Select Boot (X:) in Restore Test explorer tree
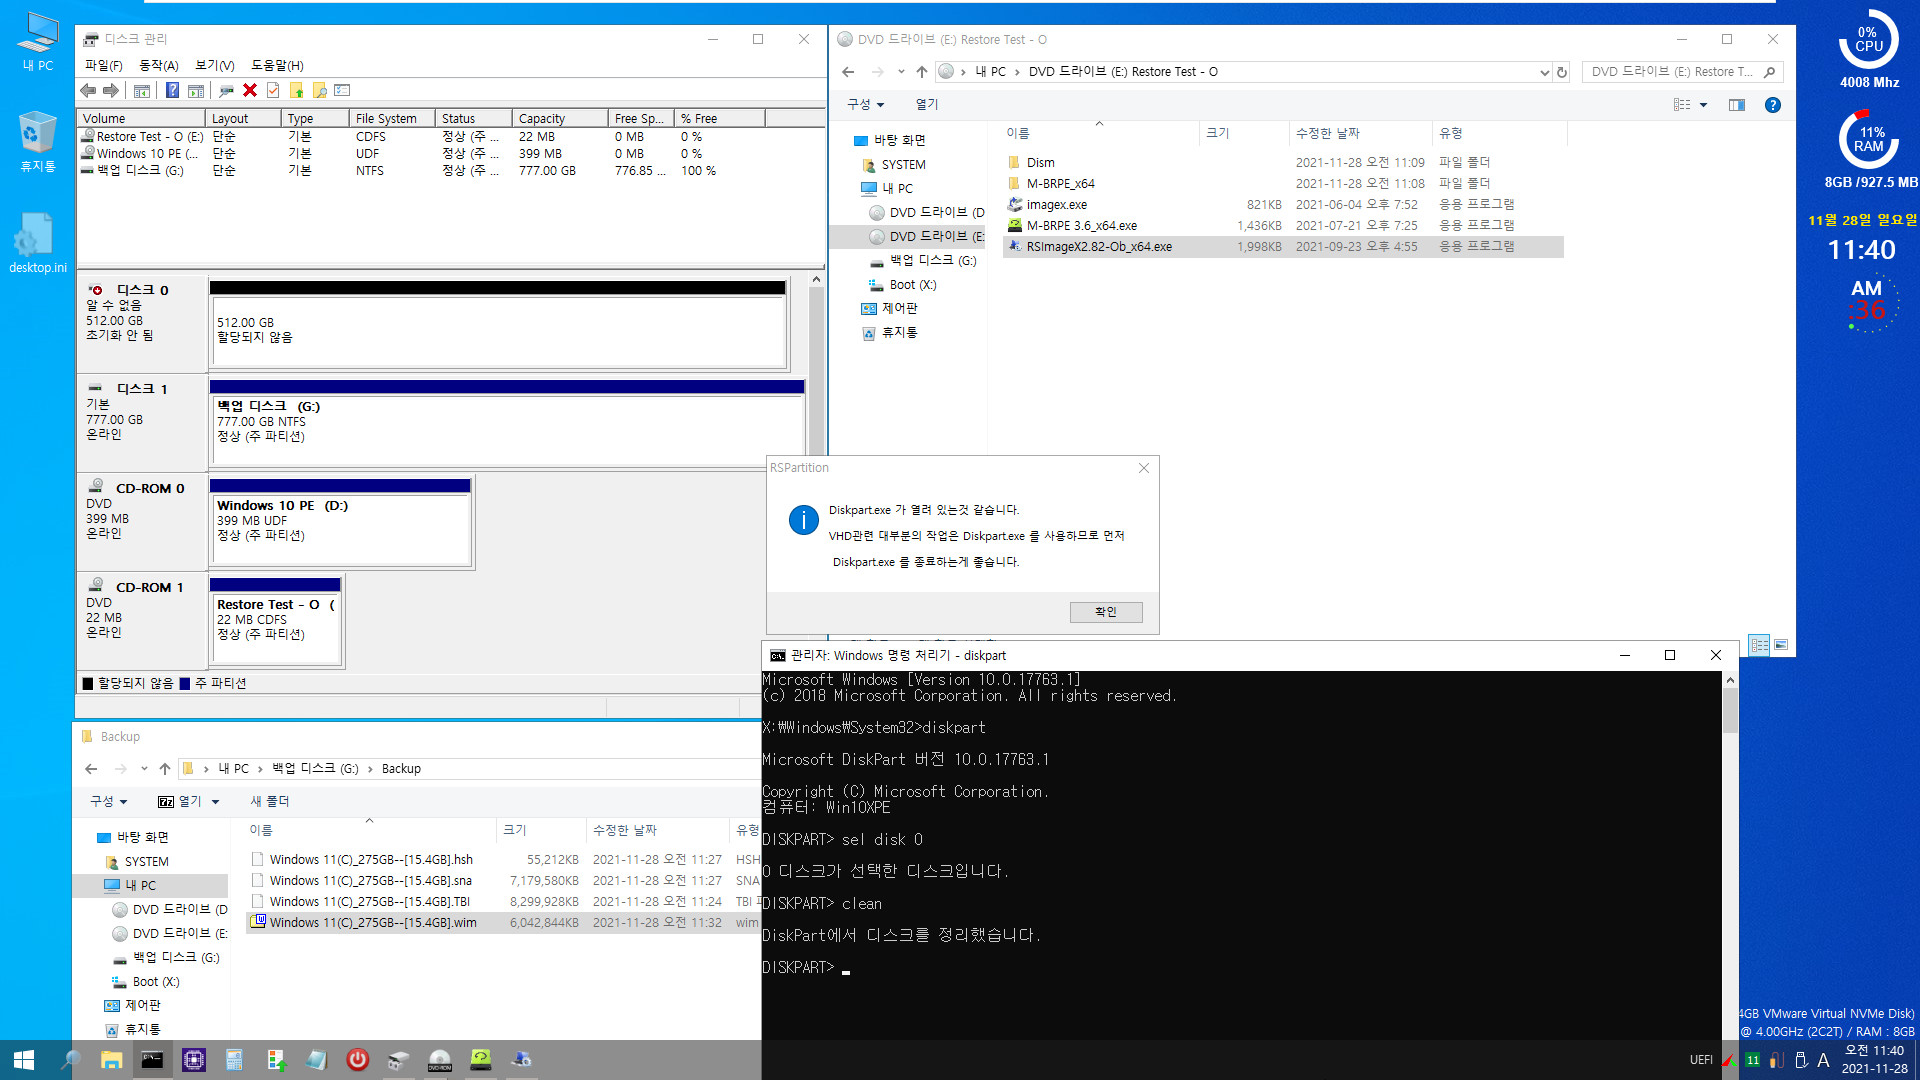 click(912, 285)
